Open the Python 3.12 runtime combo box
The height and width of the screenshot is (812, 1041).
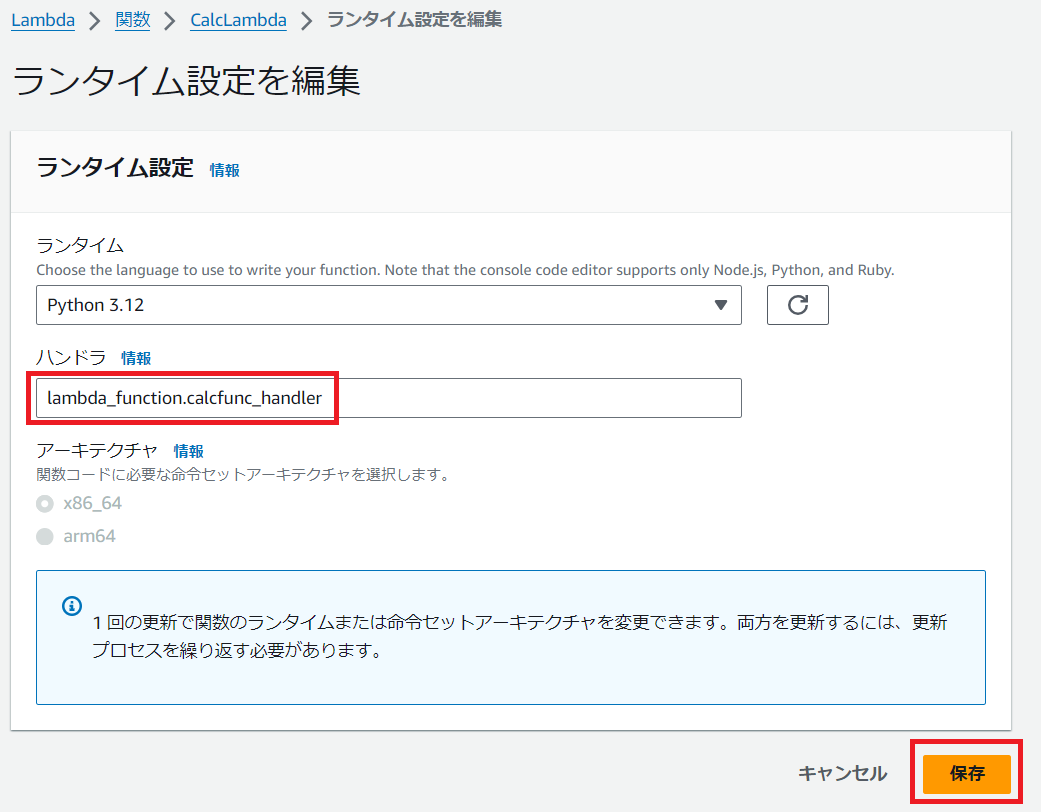tap(388, 305)
